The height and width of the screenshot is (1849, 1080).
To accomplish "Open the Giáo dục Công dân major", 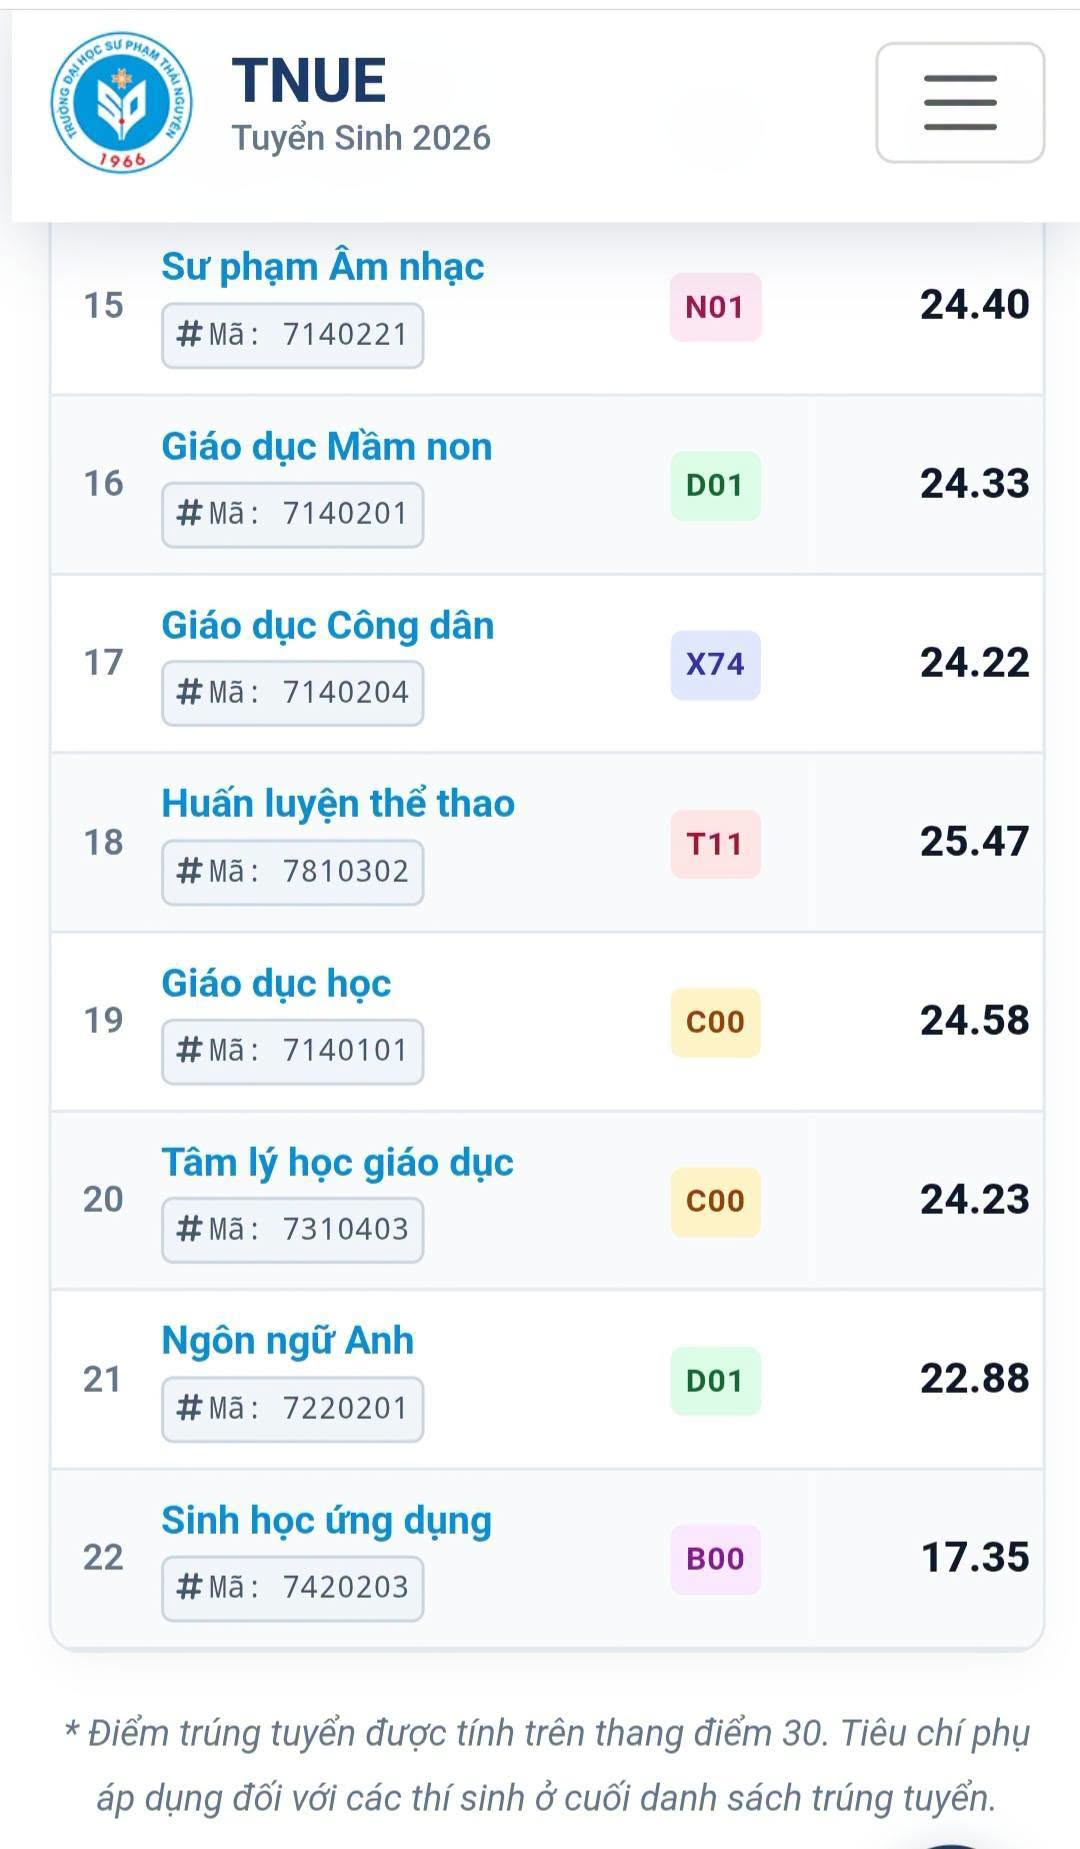I will (x=327, y=626).
